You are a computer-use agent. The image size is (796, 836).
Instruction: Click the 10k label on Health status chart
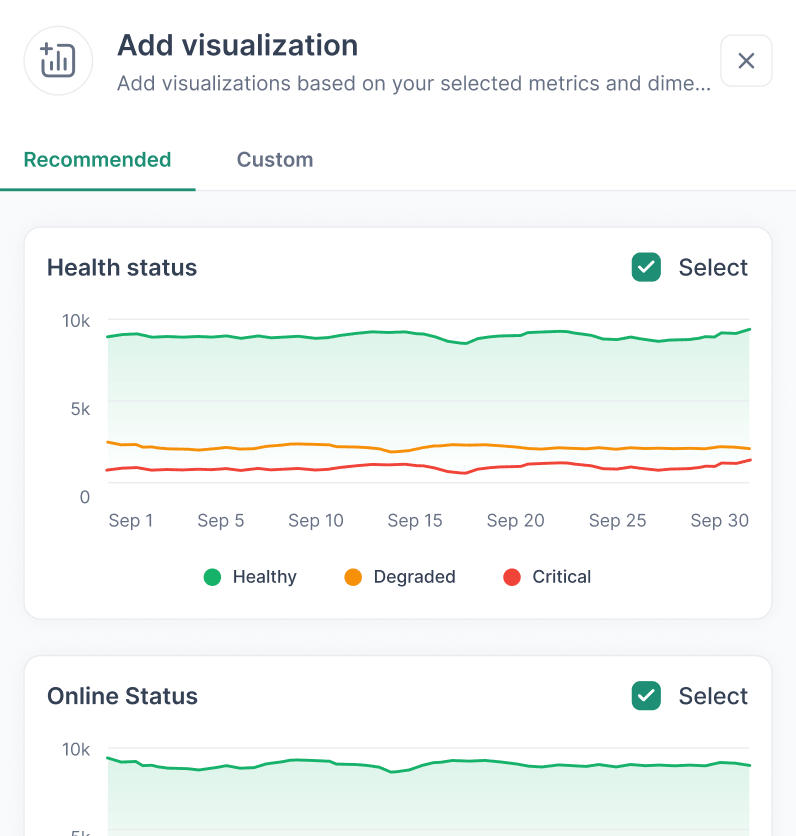tap(76, 321)
